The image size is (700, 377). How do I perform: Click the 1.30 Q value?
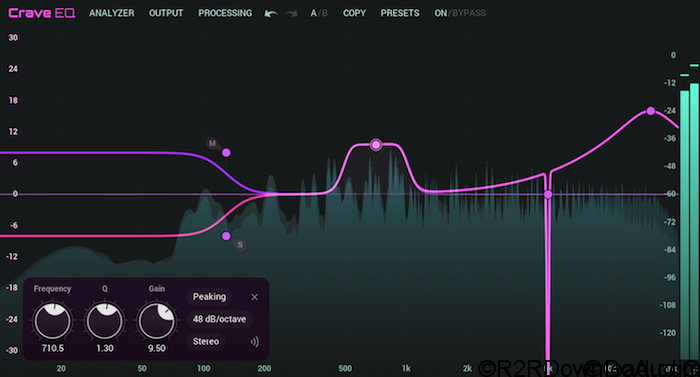coord(105,348)
